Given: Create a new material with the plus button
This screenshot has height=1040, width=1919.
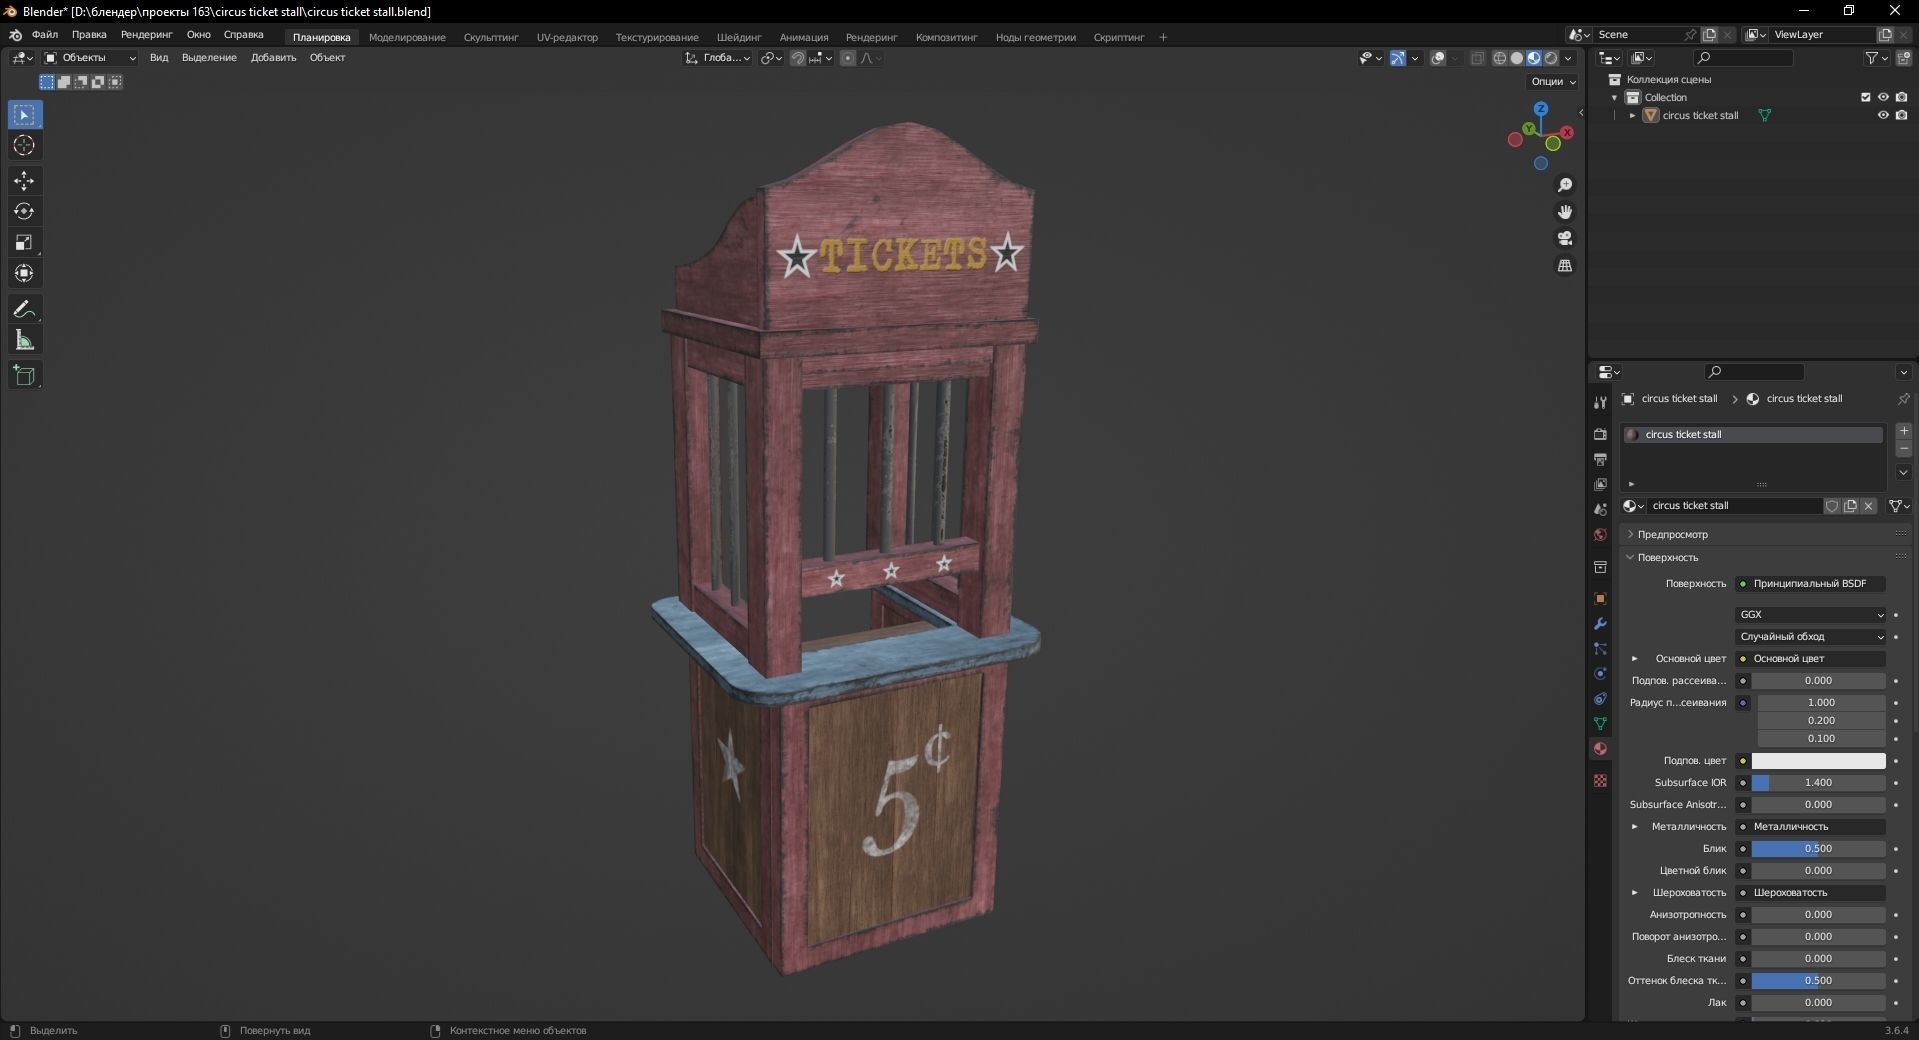Looking at the screenshot, I should click(1904, 431).
